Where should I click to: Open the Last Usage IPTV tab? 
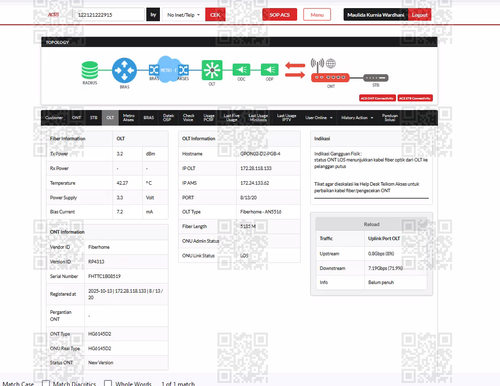pyautogui.click(x=287, y=118)
